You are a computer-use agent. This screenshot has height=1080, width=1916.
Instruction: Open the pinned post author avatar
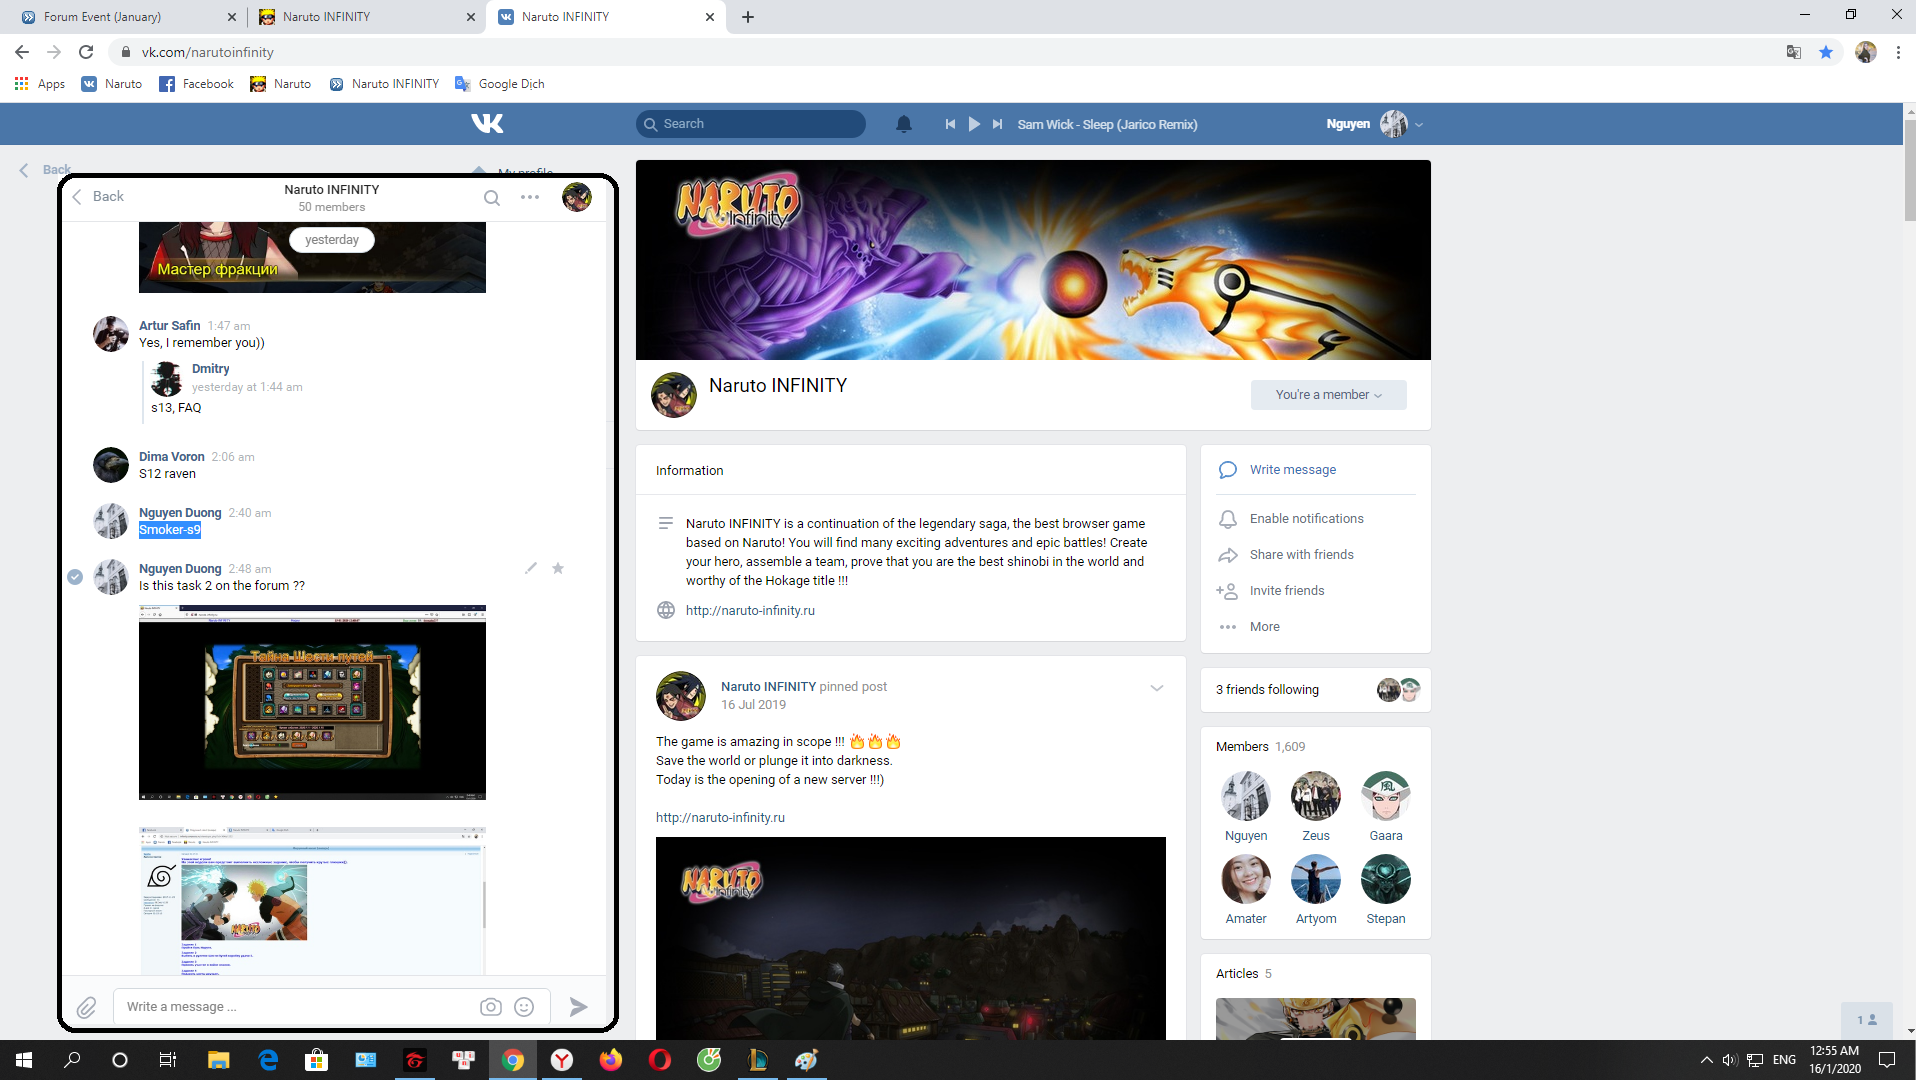[681, 696]
